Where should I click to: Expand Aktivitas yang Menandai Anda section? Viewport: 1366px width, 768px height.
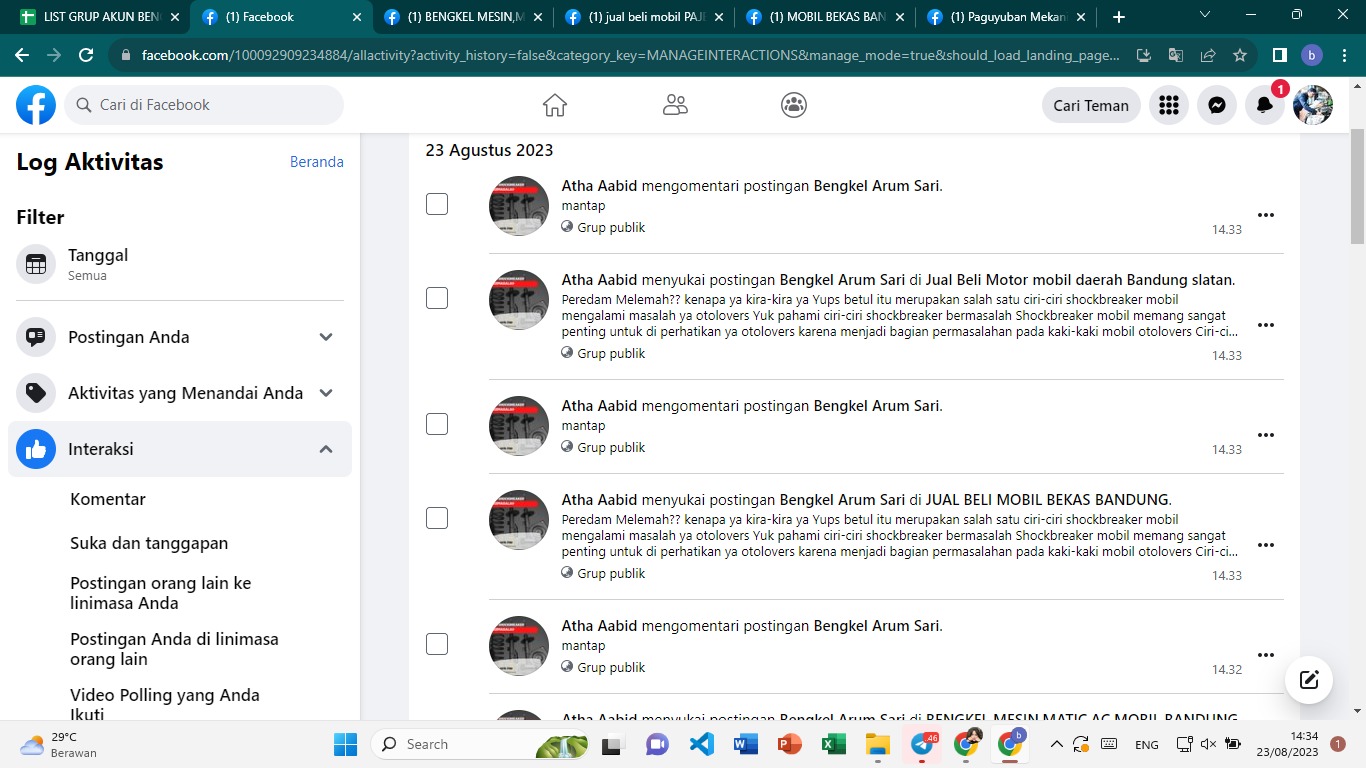tap(326, 393)
